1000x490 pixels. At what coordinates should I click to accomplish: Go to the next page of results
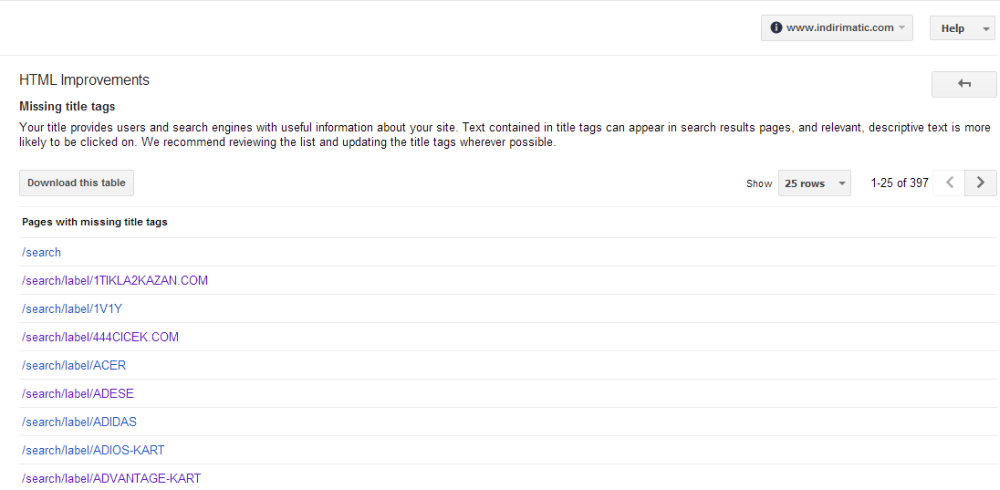980,183
